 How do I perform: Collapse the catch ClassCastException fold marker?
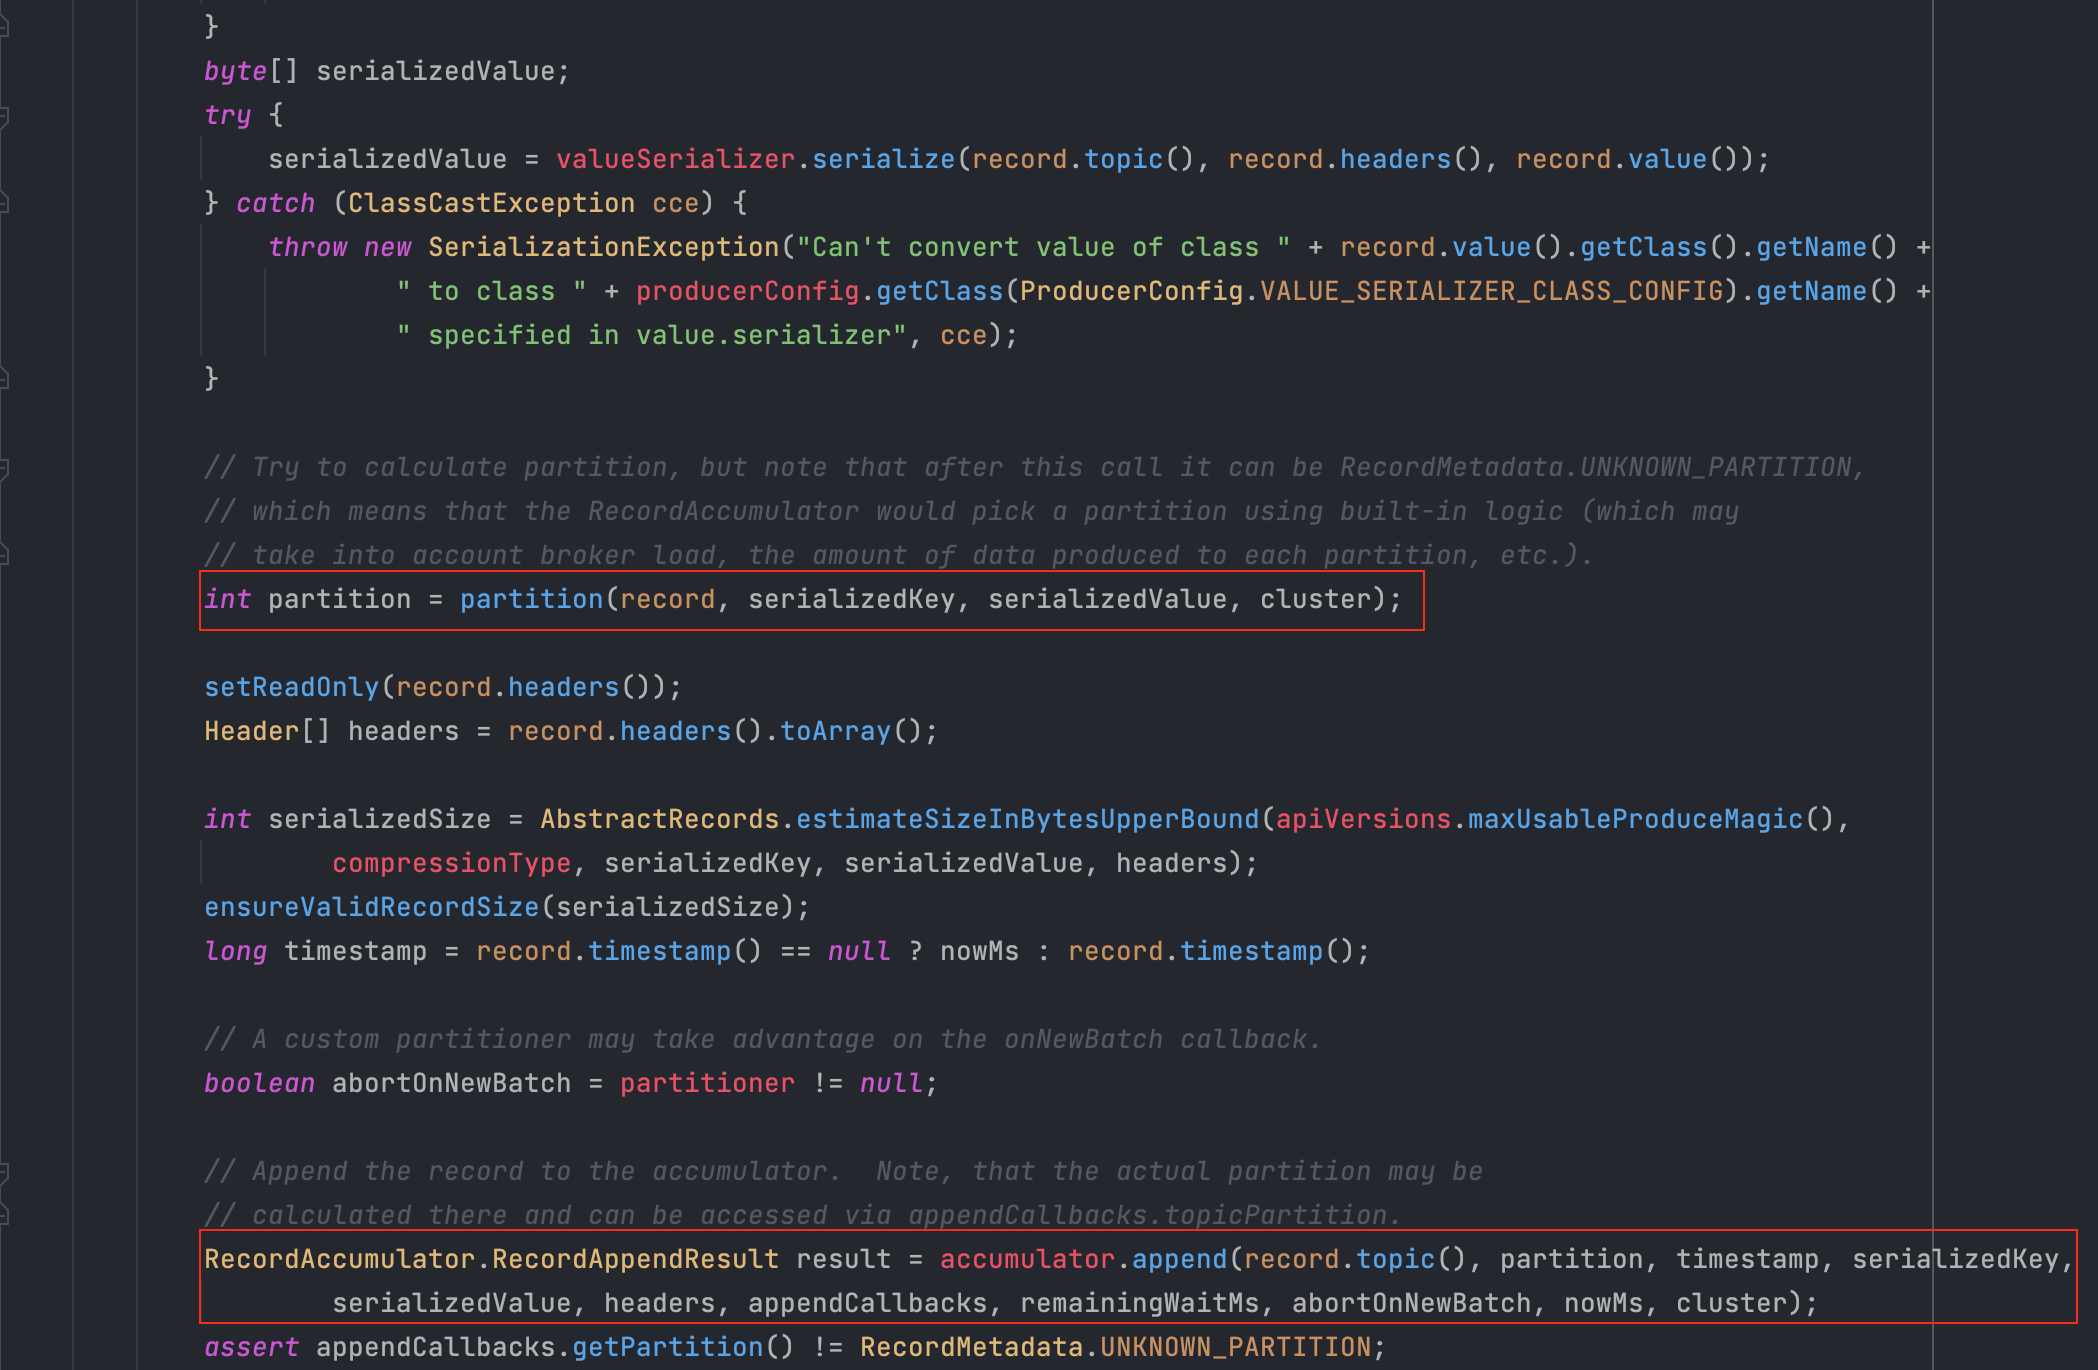click(5, 203)
